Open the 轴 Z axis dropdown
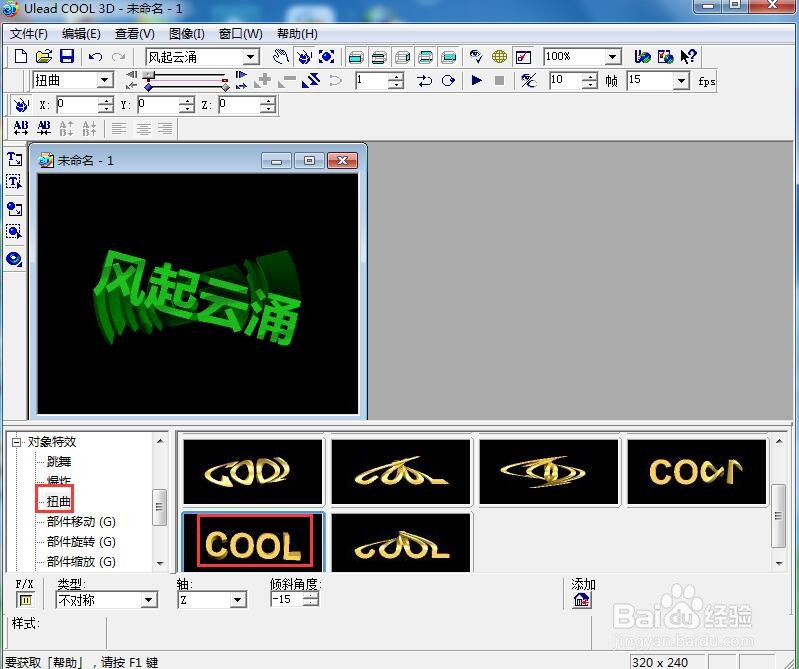799x669 pixels. 237,600
